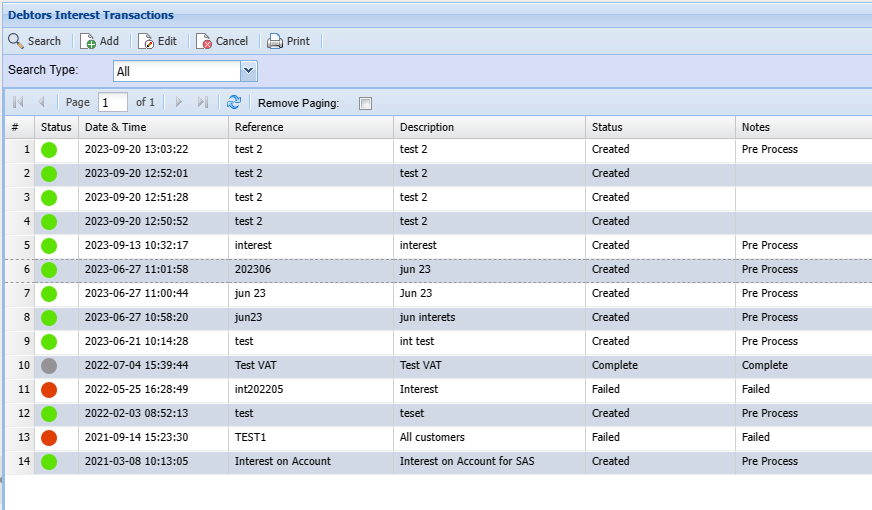The height and width of the screenshot is (510, 872).
Task: Refresh the grid with the reload icon
Action: (234, 102)
